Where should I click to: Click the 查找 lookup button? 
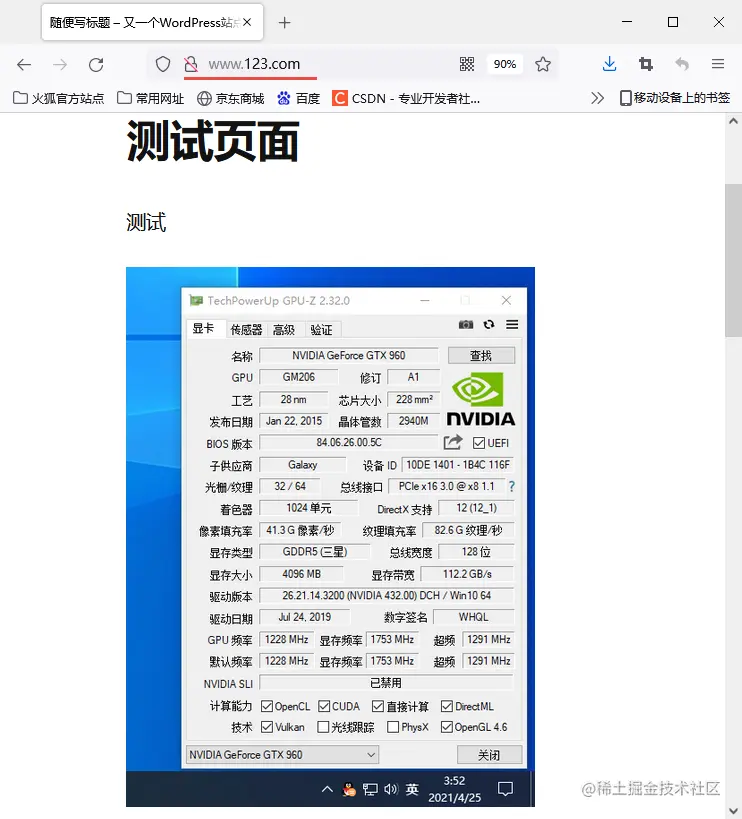[481, 356]
